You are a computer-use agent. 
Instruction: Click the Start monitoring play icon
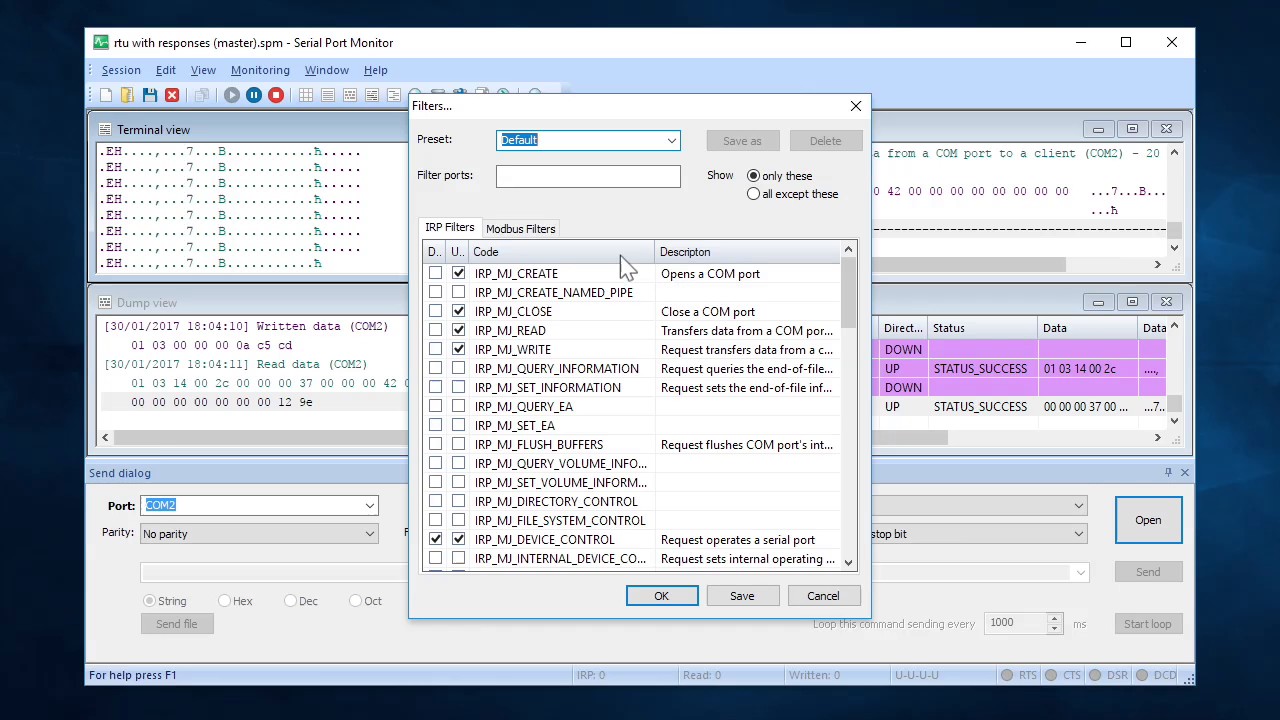point(232,95)
